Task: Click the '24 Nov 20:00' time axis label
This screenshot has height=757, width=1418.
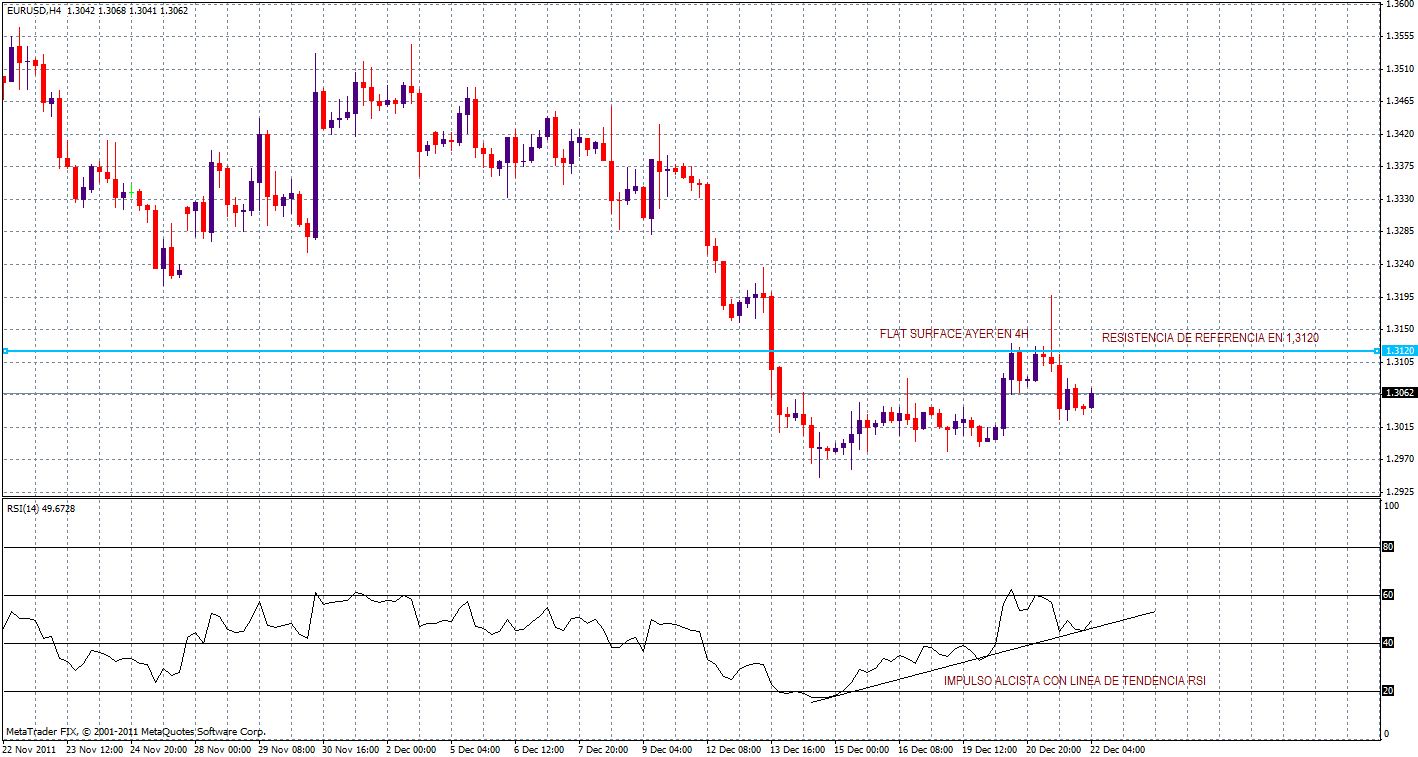Action: pyautogui.click(x=157, y=749)
